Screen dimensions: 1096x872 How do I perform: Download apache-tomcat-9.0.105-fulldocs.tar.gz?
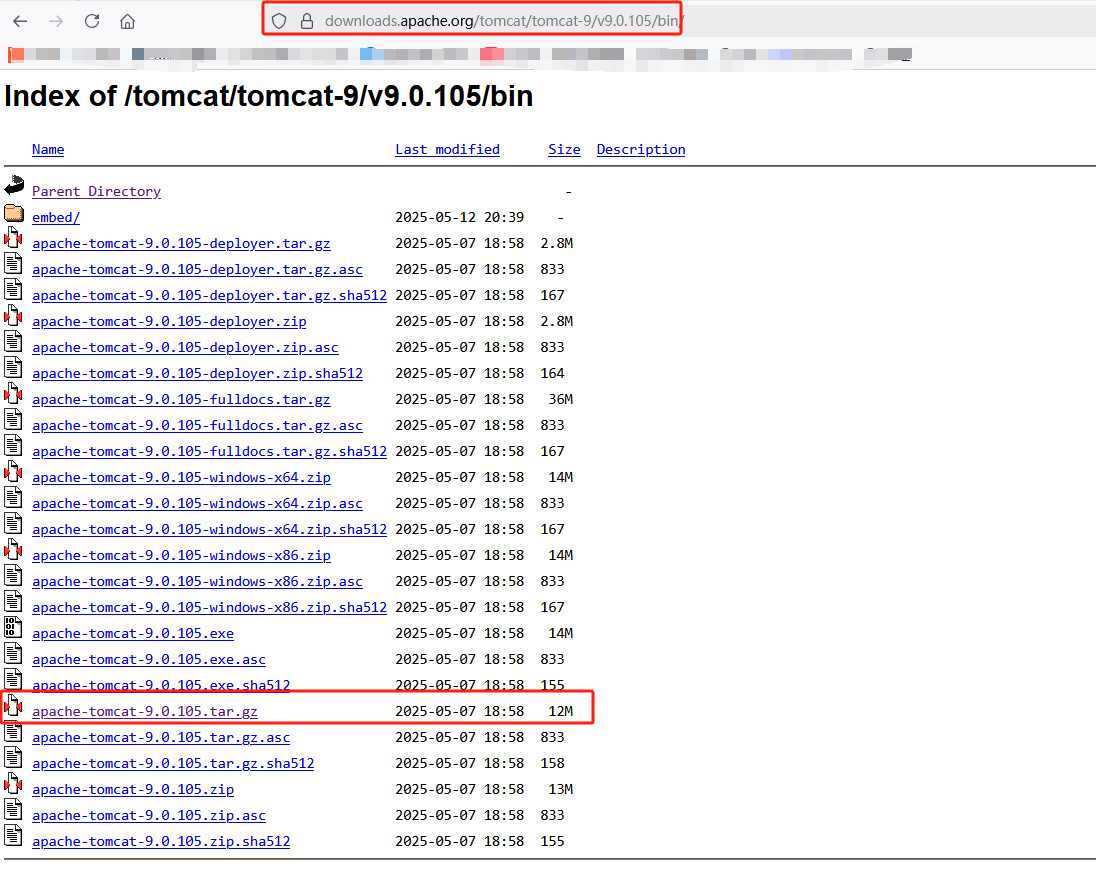coord(181,400)
